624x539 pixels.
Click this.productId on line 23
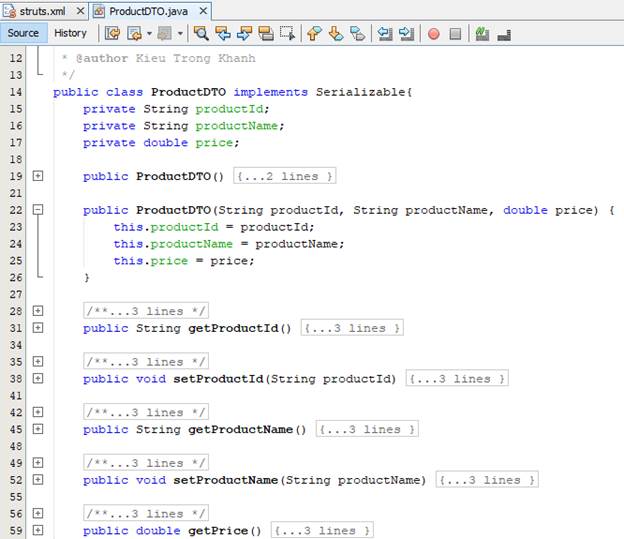(x=166, y=227)
